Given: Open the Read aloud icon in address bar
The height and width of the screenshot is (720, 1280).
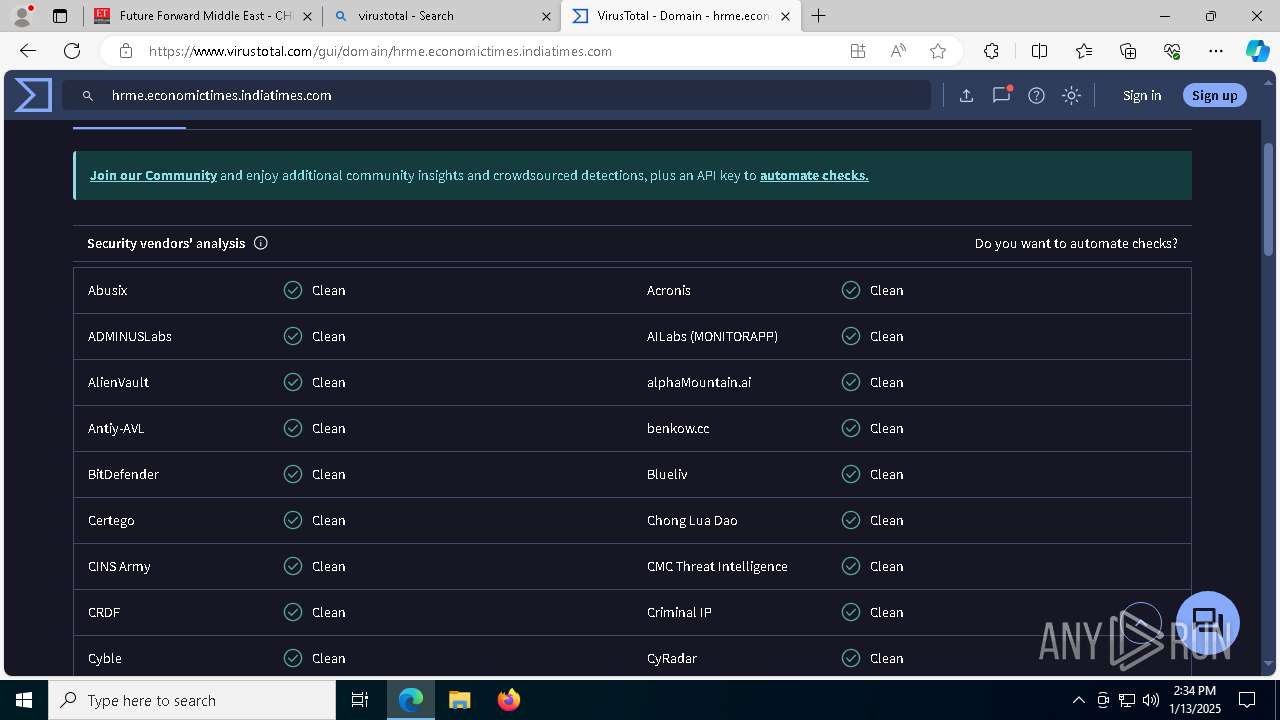Looking at the screenshot, I should tap(898, 51).
